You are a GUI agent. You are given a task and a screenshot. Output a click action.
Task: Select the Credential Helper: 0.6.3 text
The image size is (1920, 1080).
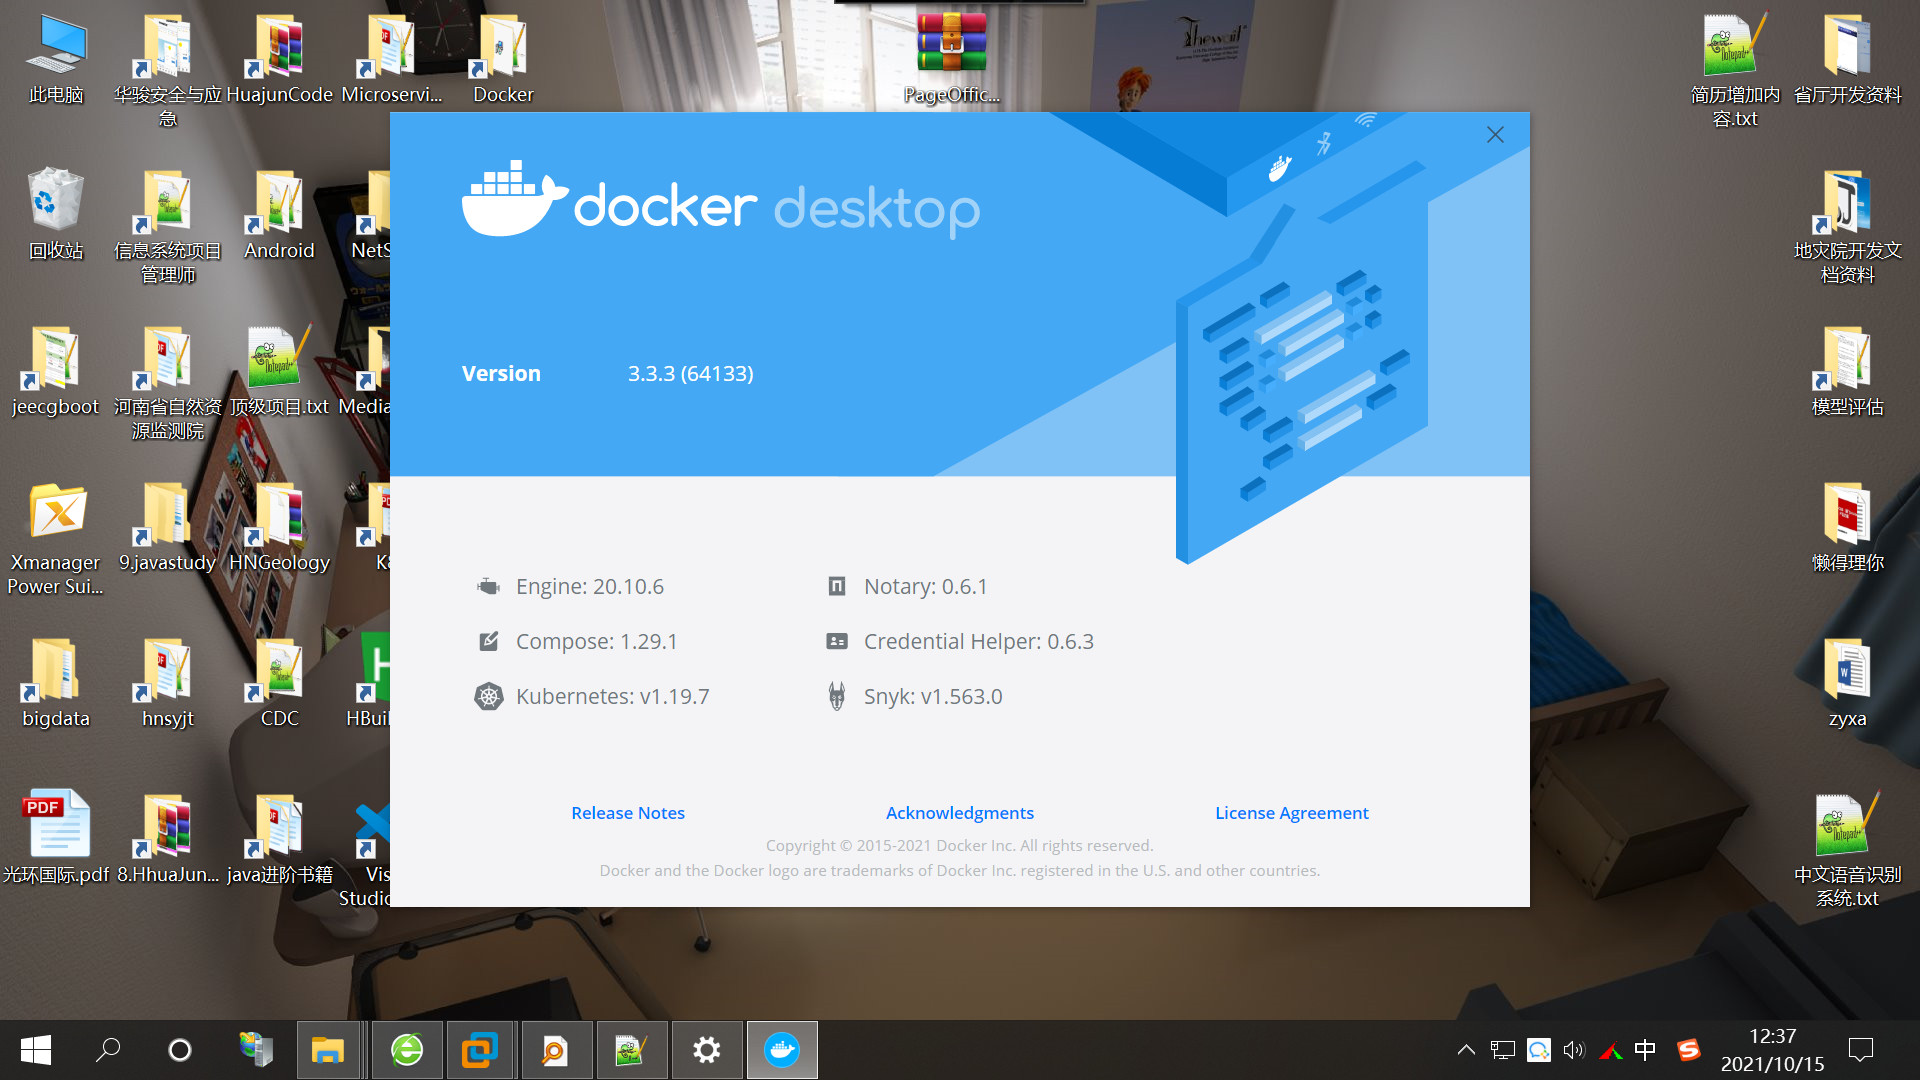coord(979,641)
